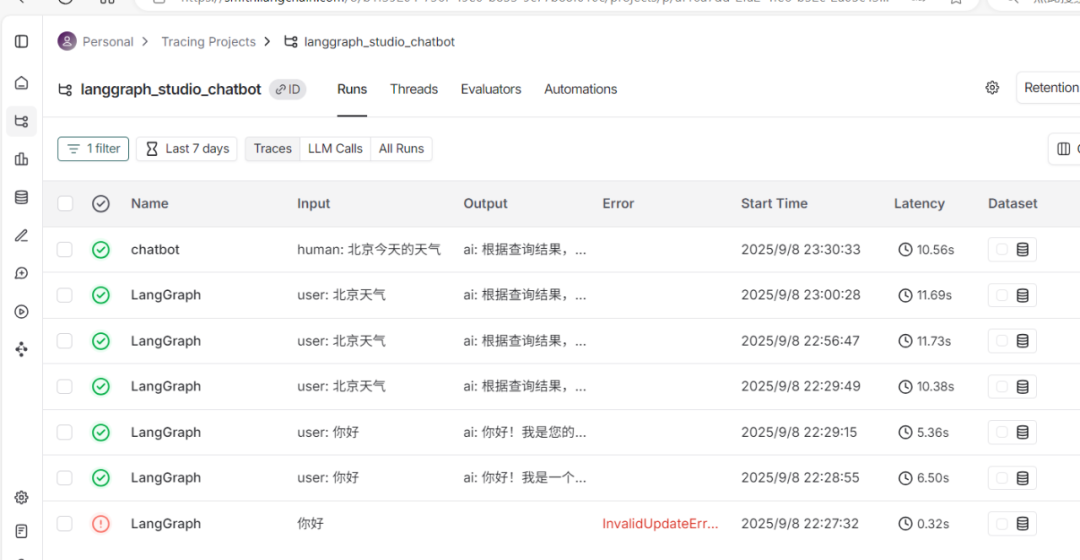Go to Personal breadcrumb

tap(108, 41)
